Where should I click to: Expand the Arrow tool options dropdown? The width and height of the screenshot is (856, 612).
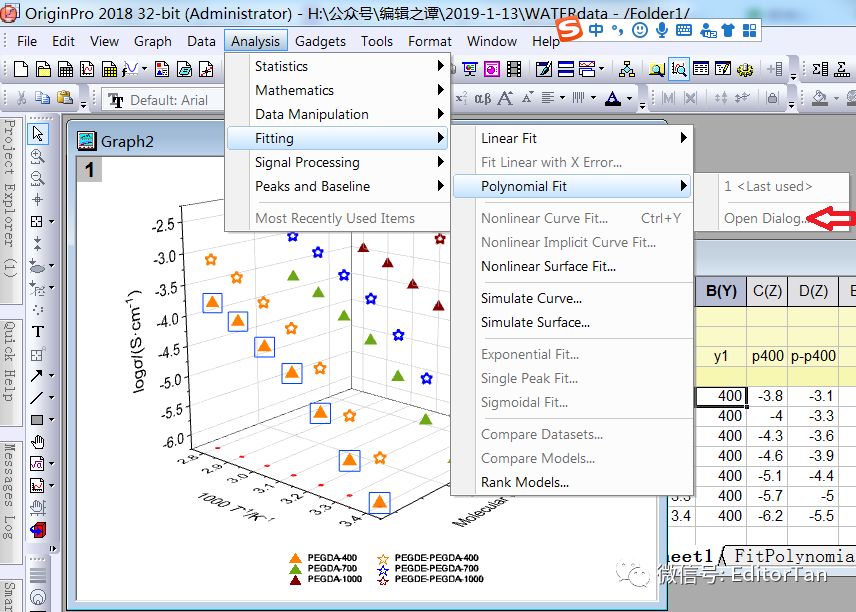pyautogui.click(x=51, y=376)
